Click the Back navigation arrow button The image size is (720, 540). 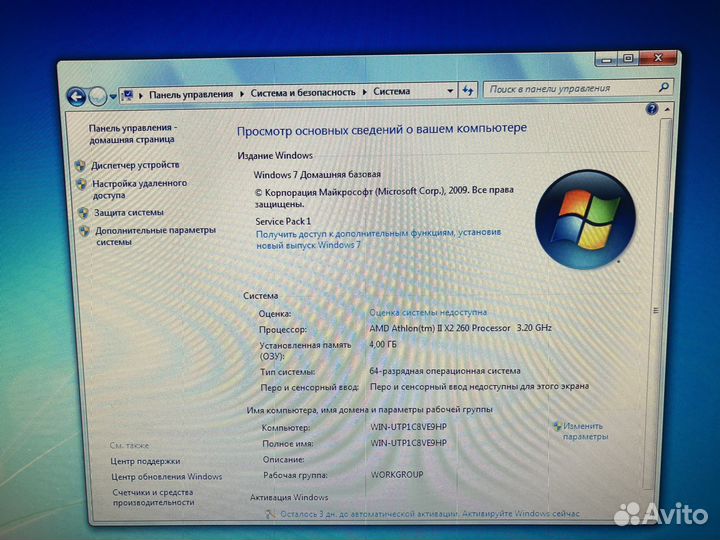(x=76, y=97)
